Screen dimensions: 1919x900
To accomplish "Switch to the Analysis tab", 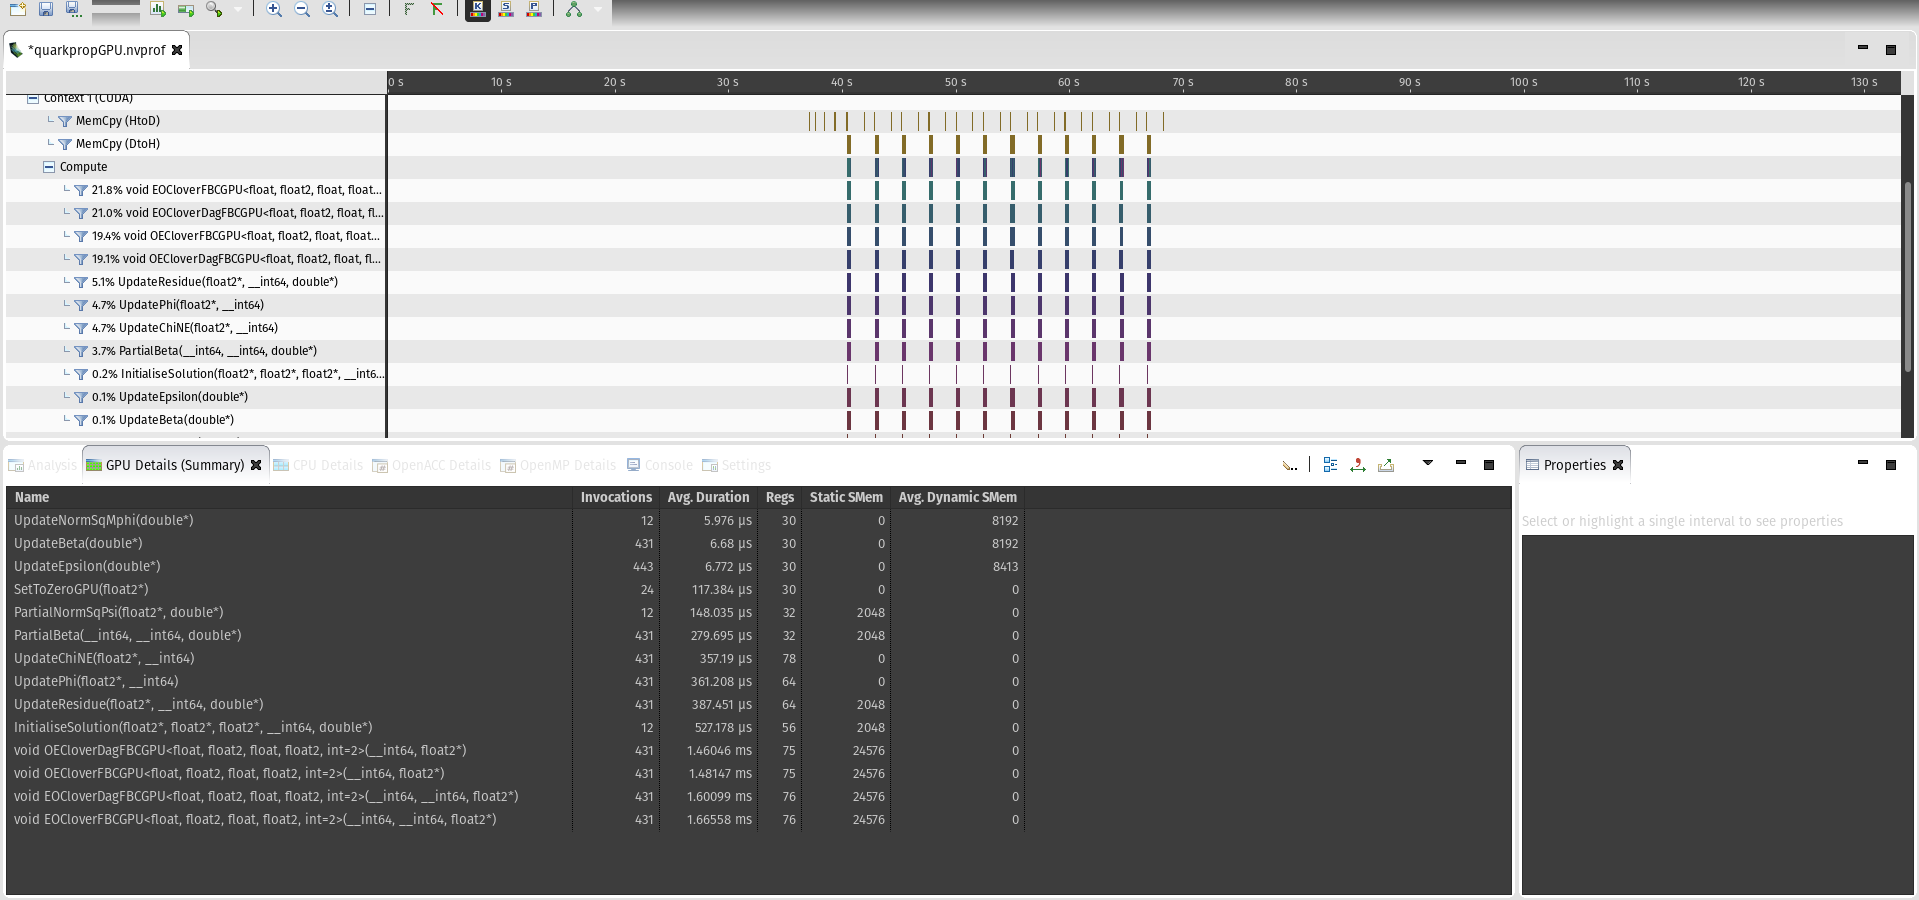I will click(x=42, y=465).
